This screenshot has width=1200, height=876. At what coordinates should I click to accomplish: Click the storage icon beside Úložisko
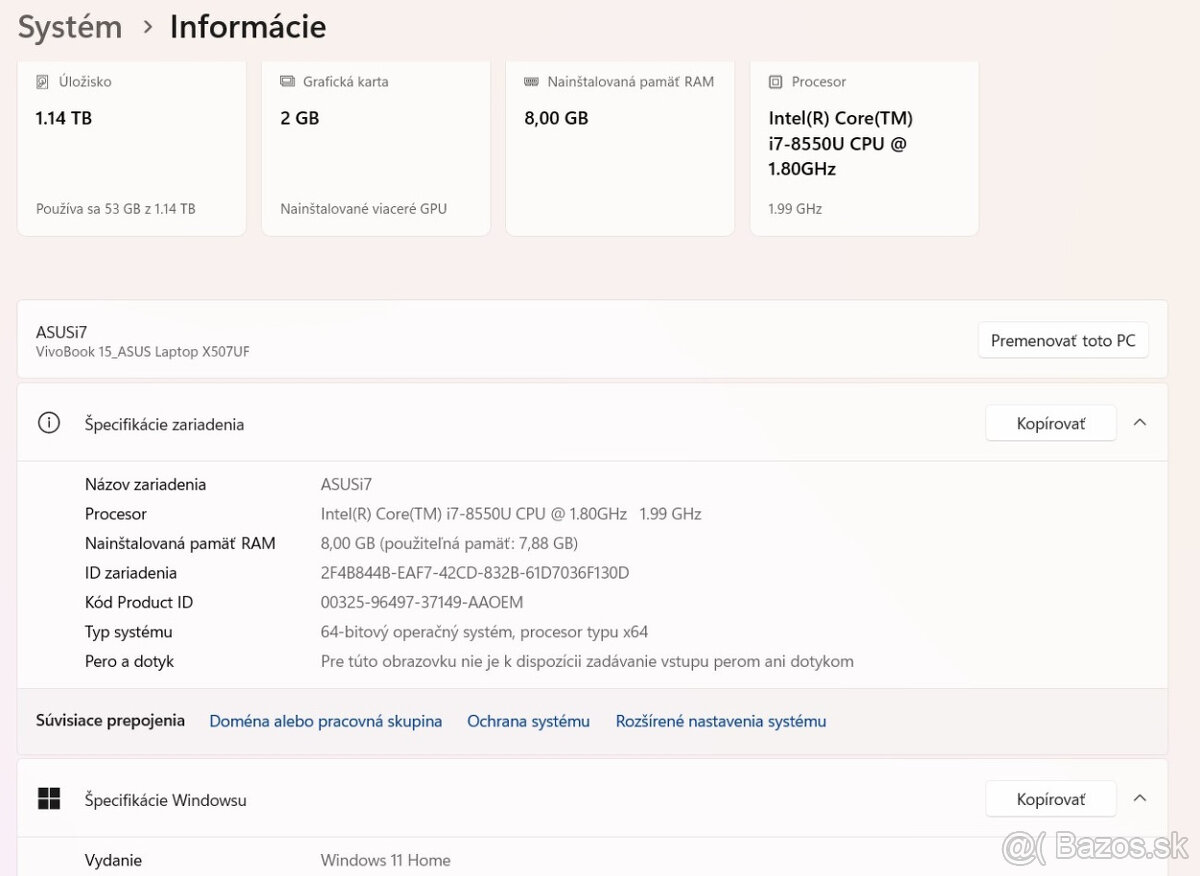click(42, 82)
